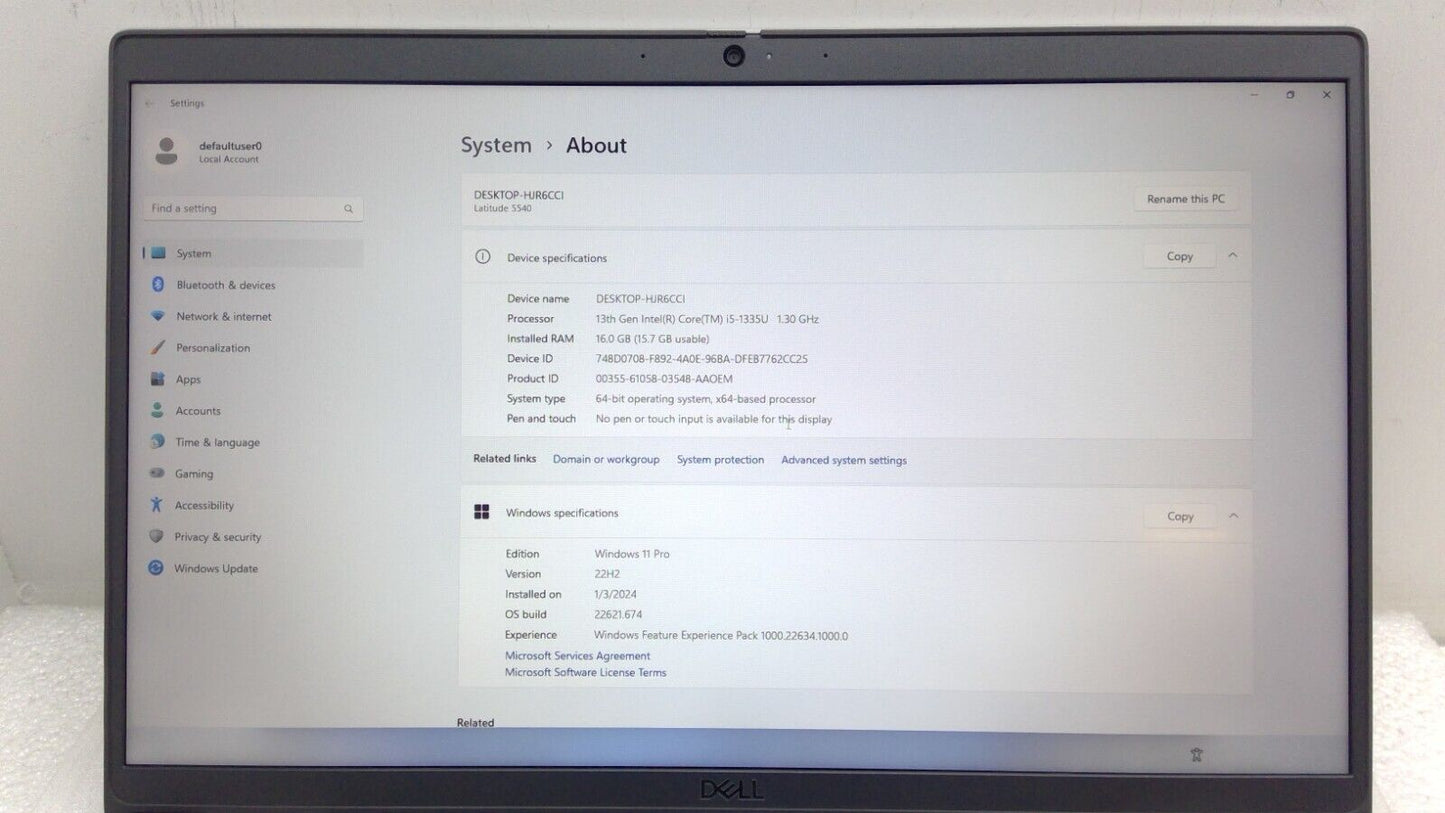
Task: Open Accessibility settings
Action: tap(253, 505)
